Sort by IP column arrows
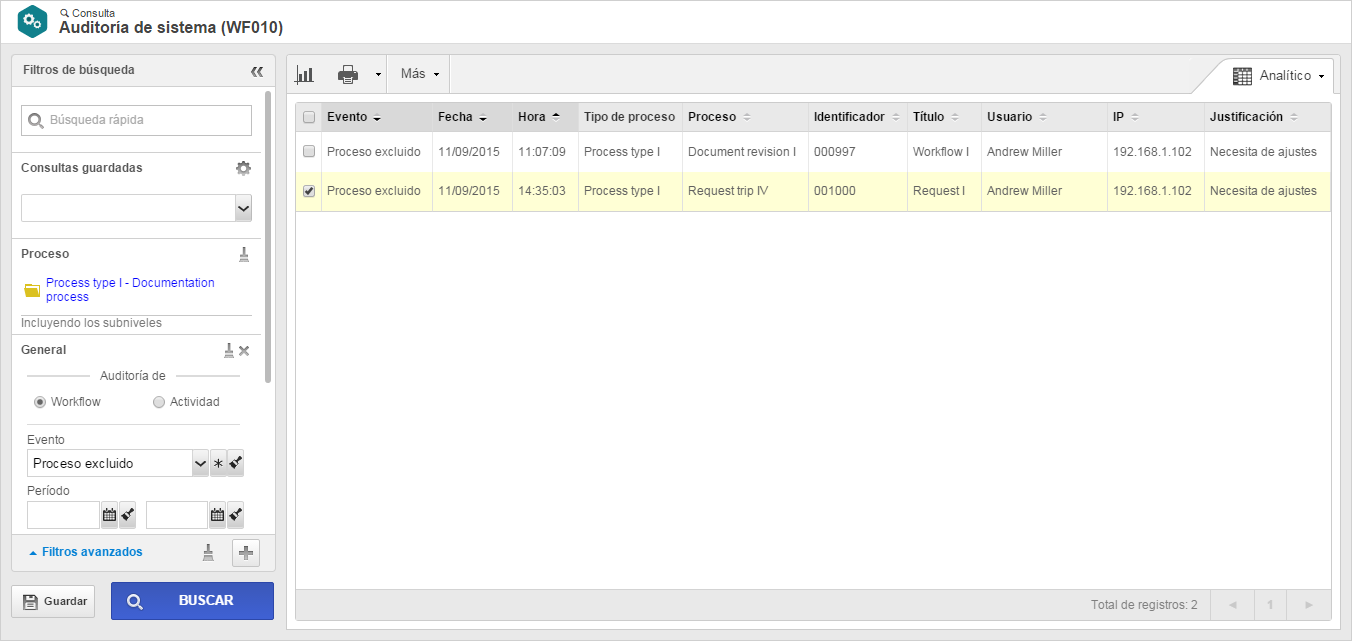The width and height of the screenshot is (1352, 641). (x=1134, y=118)
